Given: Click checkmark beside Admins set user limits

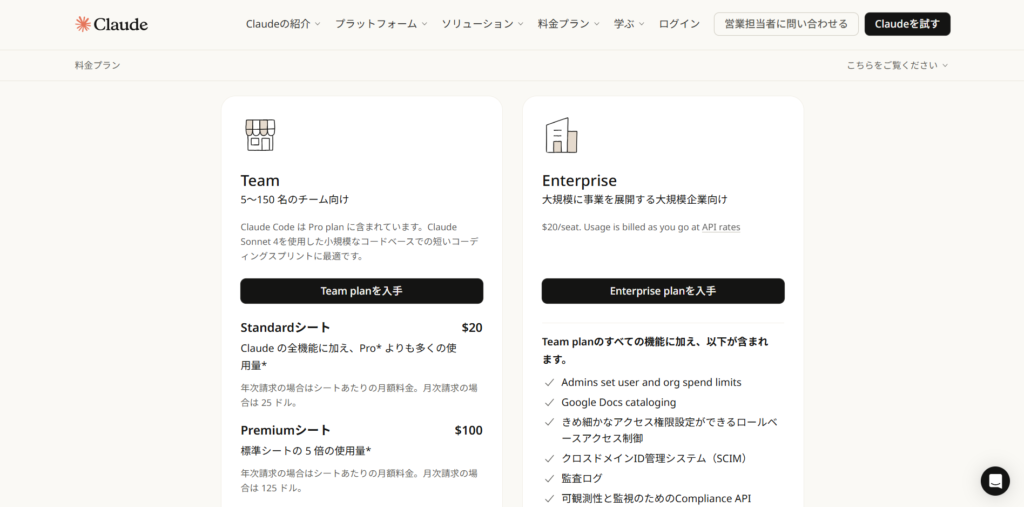Looking at the screenshot, I should [x=549, y=383].
